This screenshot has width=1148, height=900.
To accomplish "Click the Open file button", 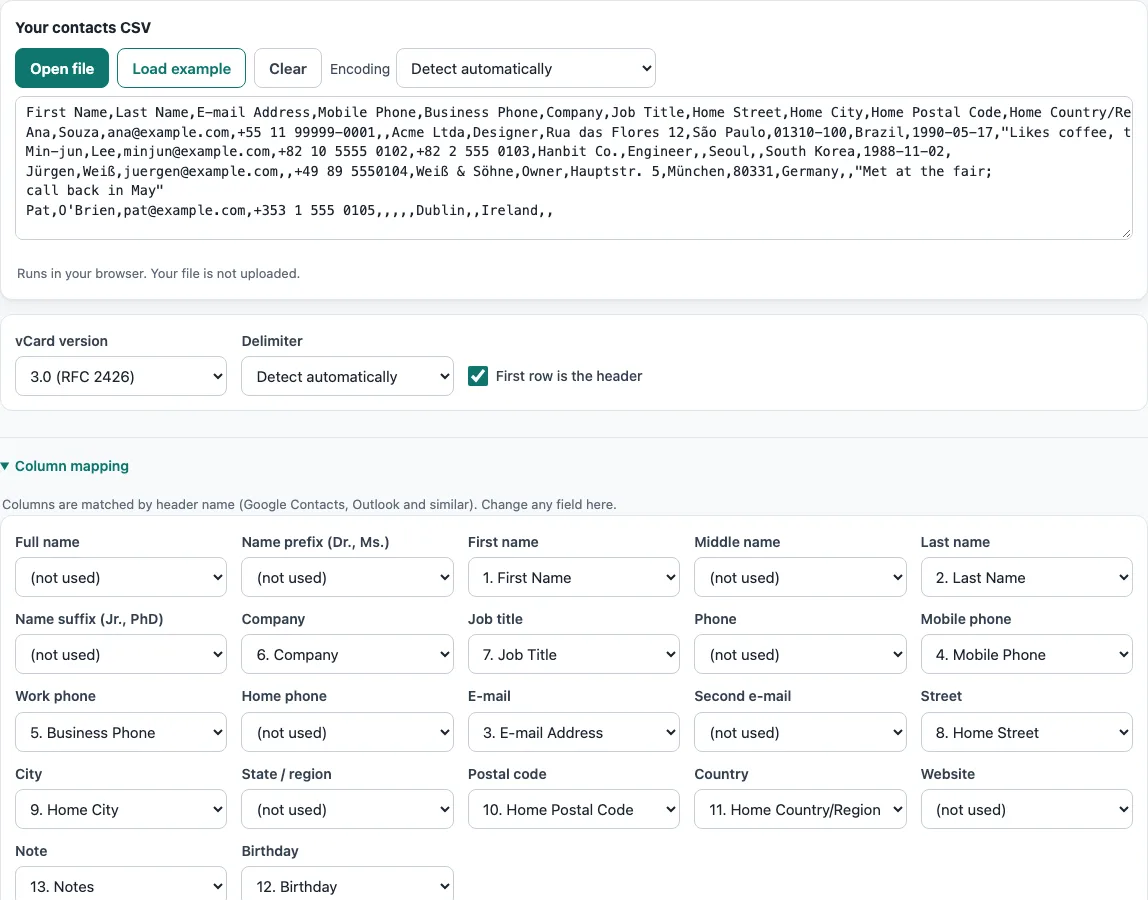I will (62, 68).
